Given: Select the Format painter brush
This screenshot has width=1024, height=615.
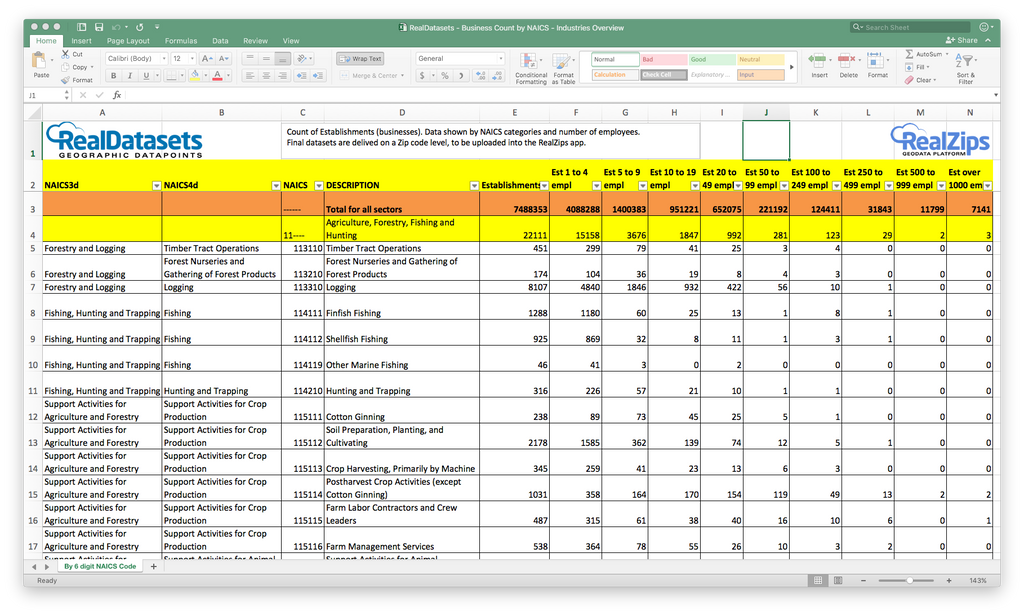Looking at the screenshot, I should (x=66, y=80).
